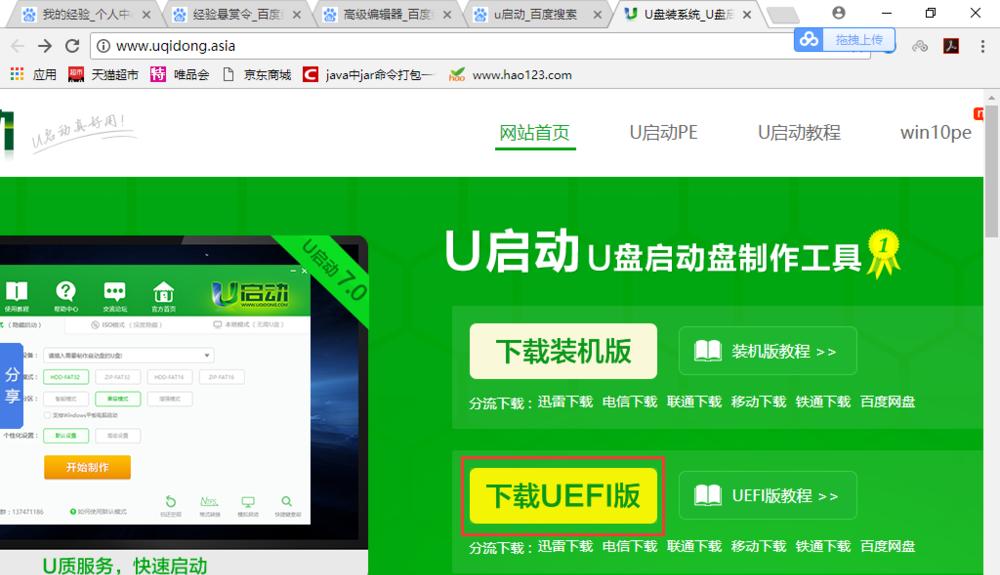Go back with the browser back arrow
Screen dimensions: 1000x575
click(17, 46)
